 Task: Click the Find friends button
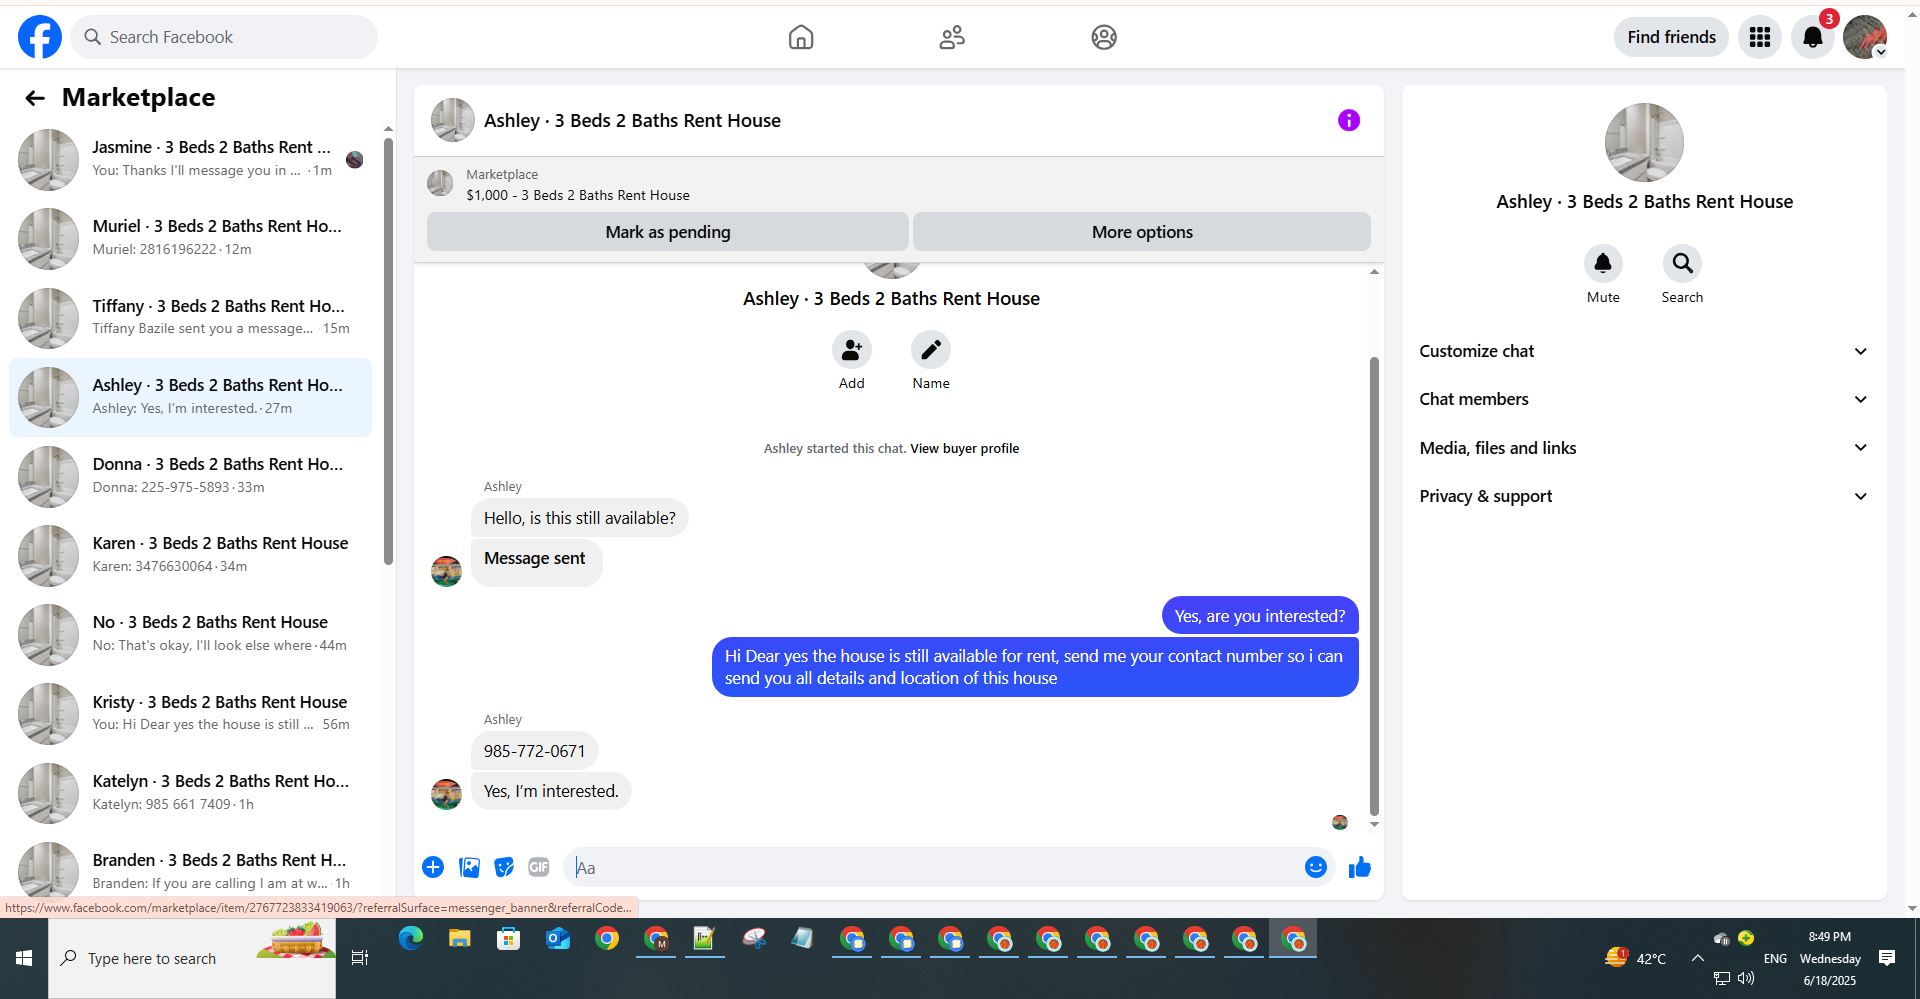pyautogui.click(x=1671, y=37)
